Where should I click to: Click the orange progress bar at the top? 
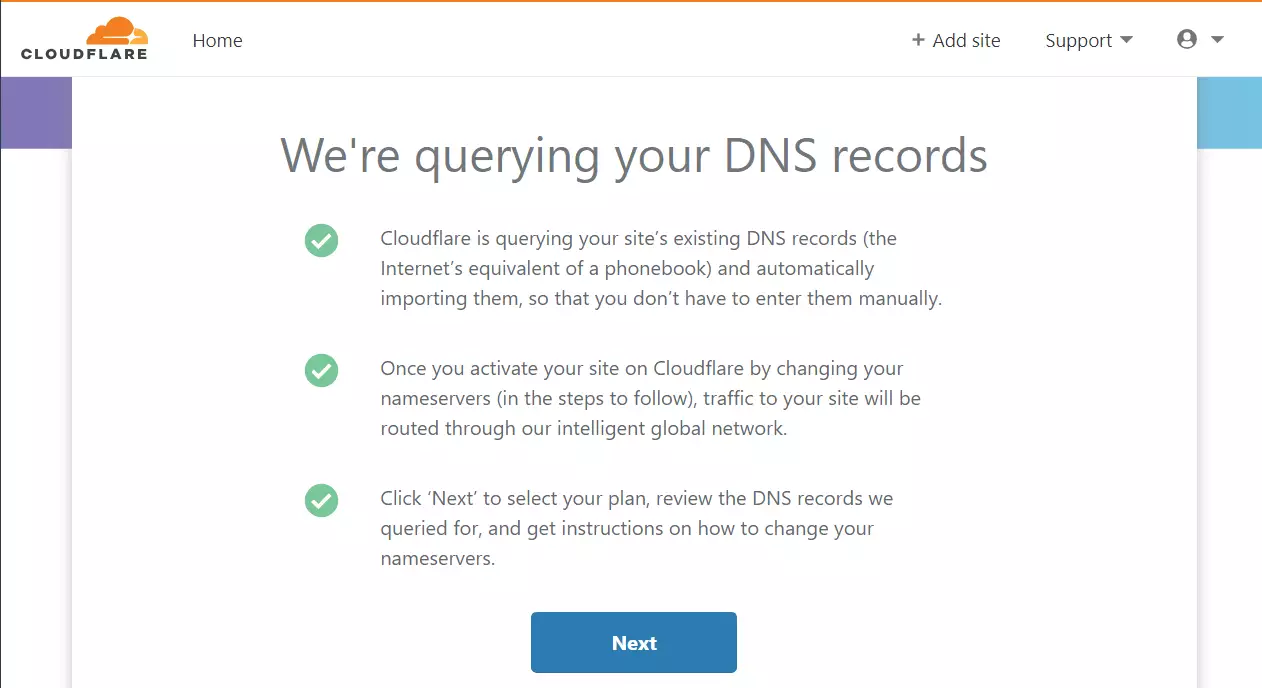click(631, 1)
